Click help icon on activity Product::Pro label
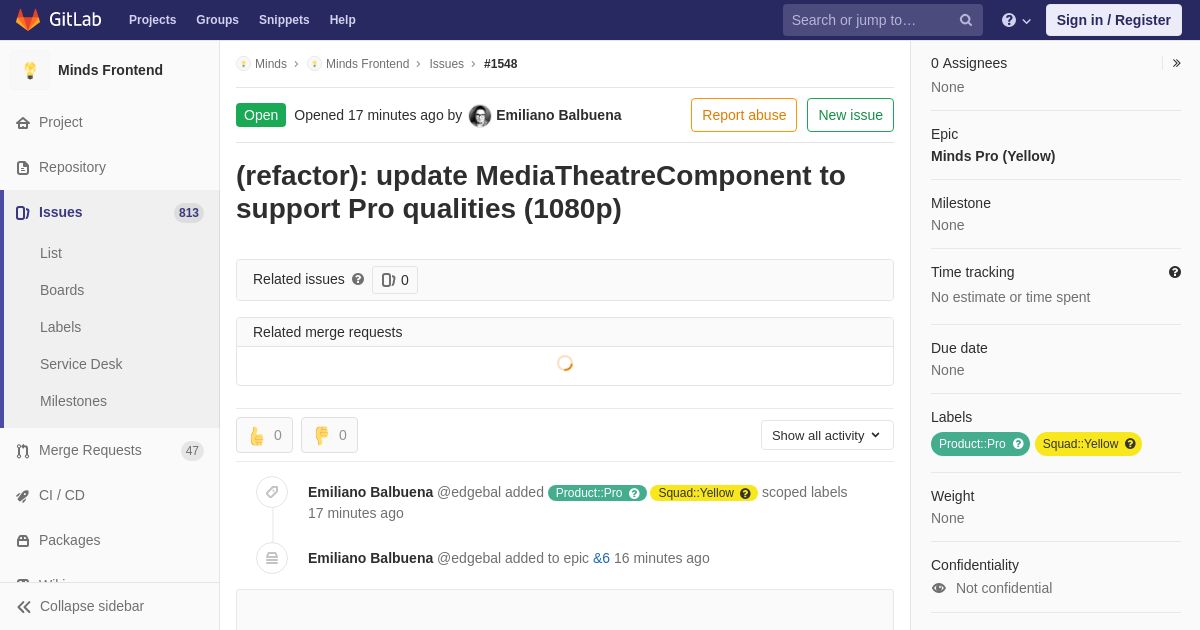This screenshot has height=630, width=1200. pos(634,493)
